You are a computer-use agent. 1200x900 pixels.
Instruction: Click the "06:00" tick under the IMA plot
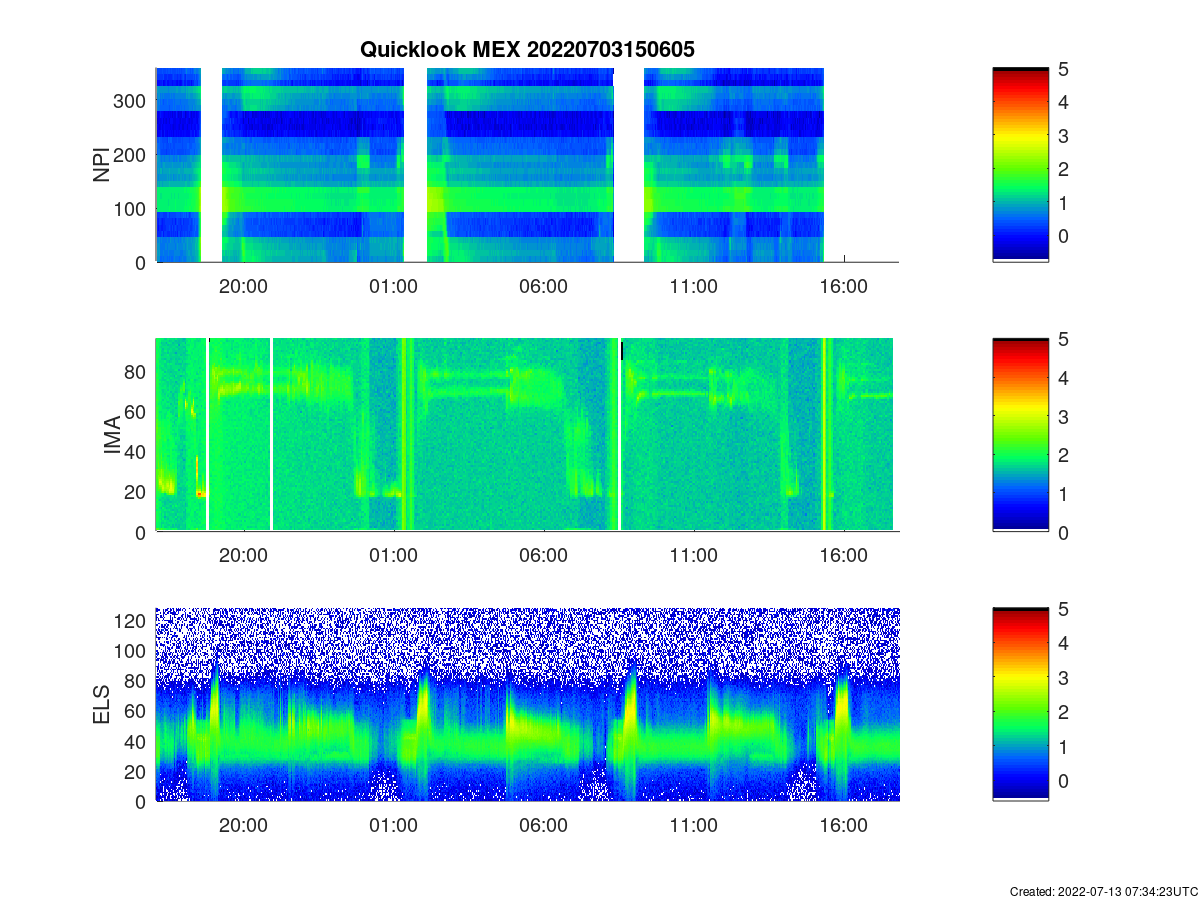coord(543,555)
